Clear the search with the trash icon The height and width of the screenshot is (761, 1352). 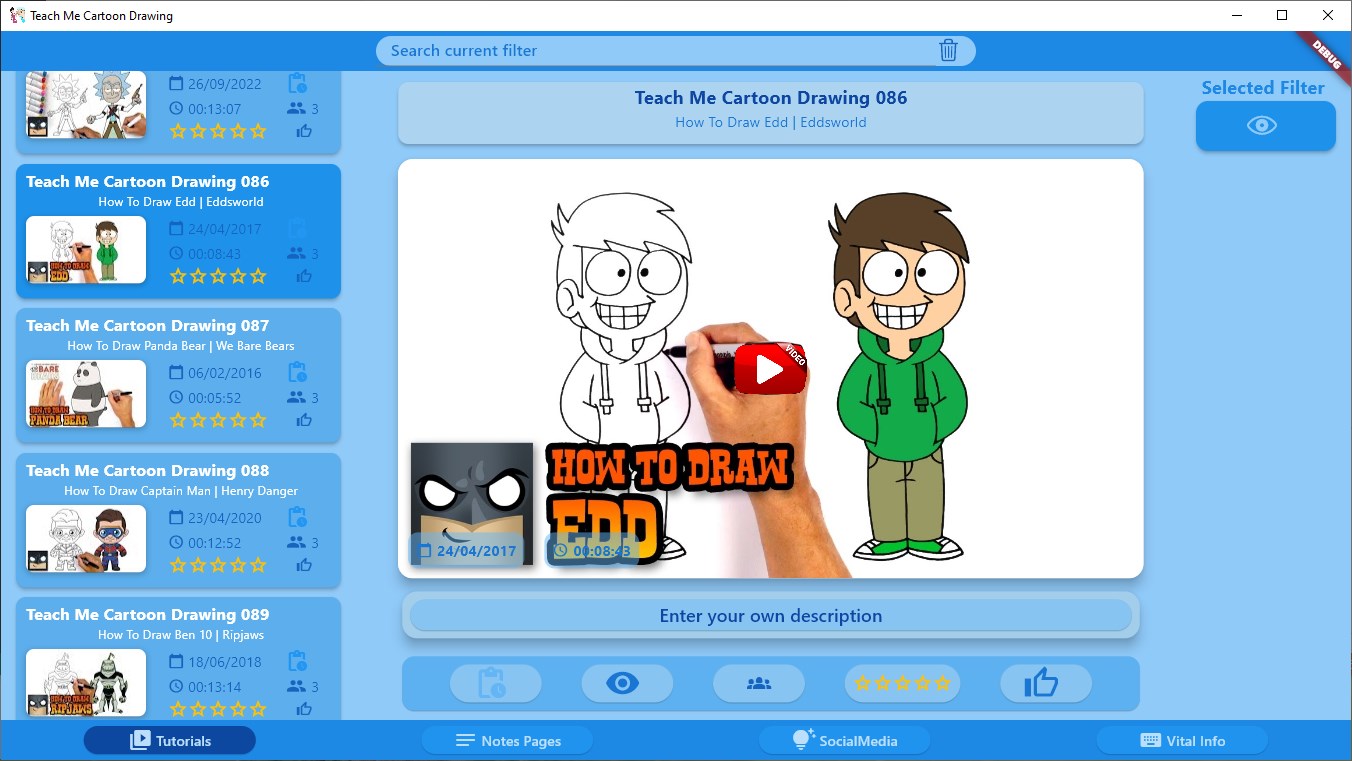click(949, 51)
